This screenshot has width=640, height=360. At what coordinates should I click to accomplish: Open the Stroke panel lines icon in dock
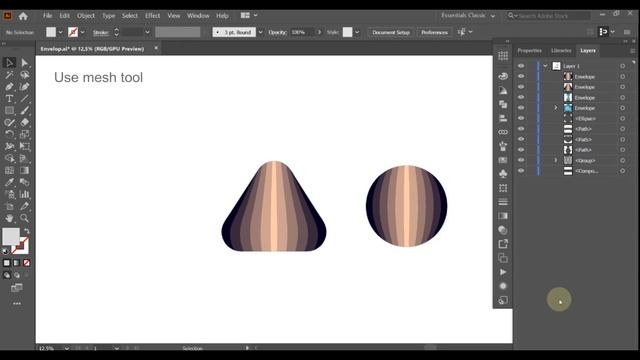pyautogui.click(x=503, y=202)
